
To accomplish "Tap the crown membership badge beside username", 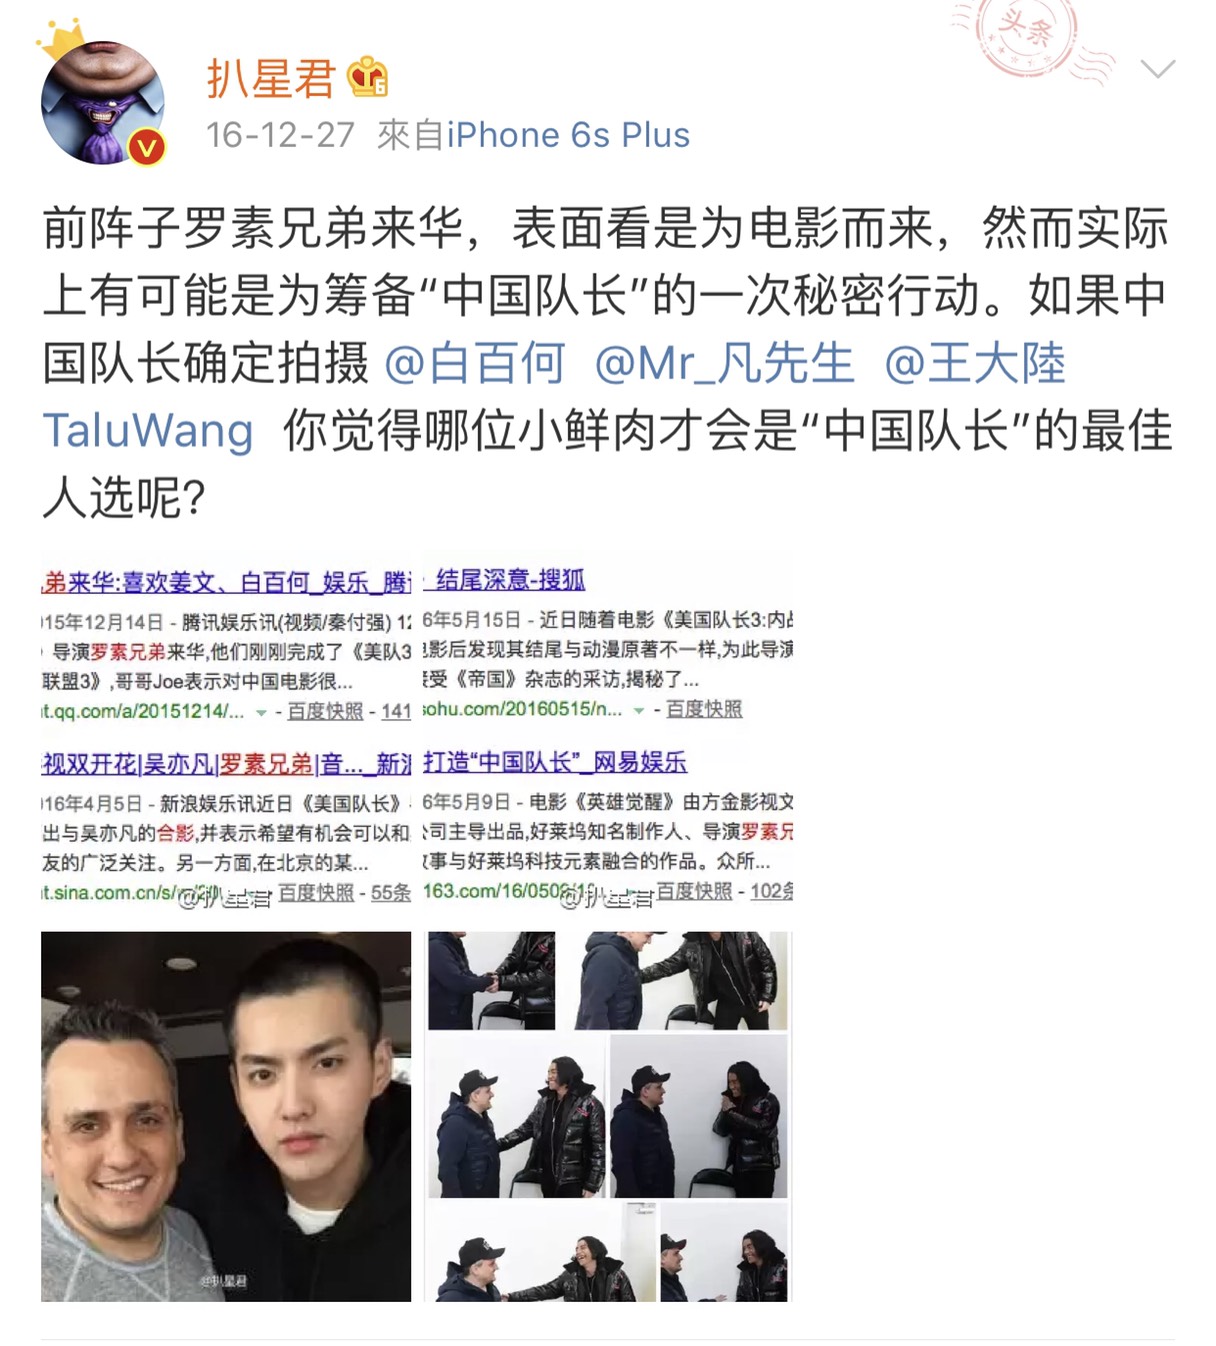I will (367, 77).
